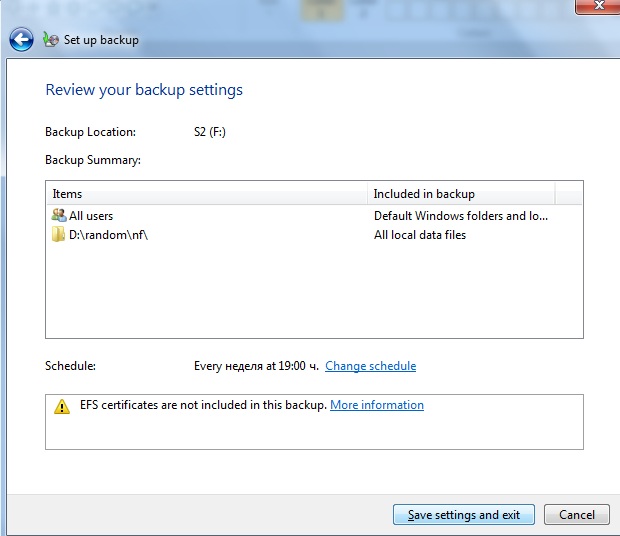Select the All users row label

pyautogui.click(x=91, y=216)
